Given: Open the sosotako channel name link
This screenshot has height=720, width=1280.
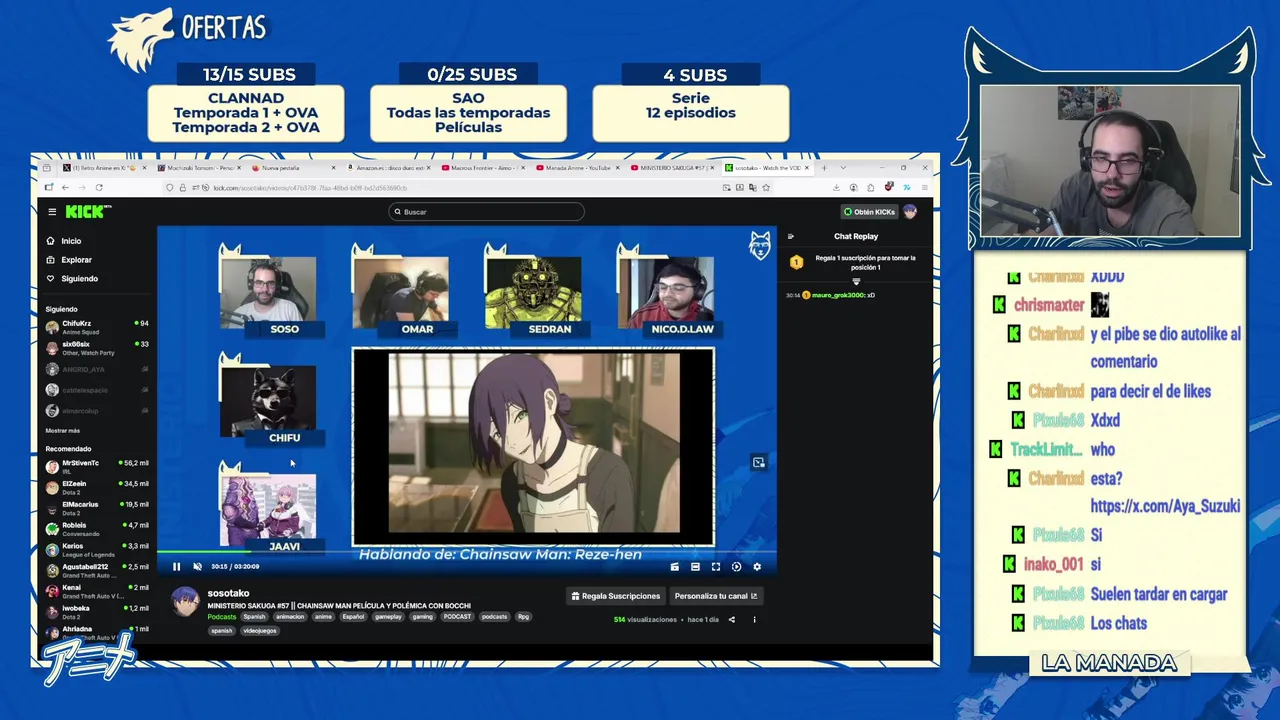Looking at the screenshot, I should coord(228,594).
